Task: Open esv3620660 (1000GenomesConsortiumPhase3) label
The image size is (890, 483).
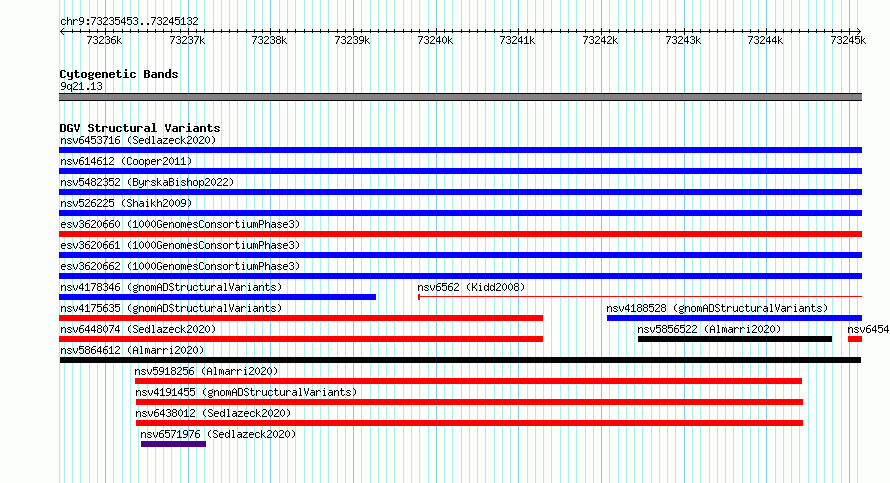Action: click(x=180, y=224)
